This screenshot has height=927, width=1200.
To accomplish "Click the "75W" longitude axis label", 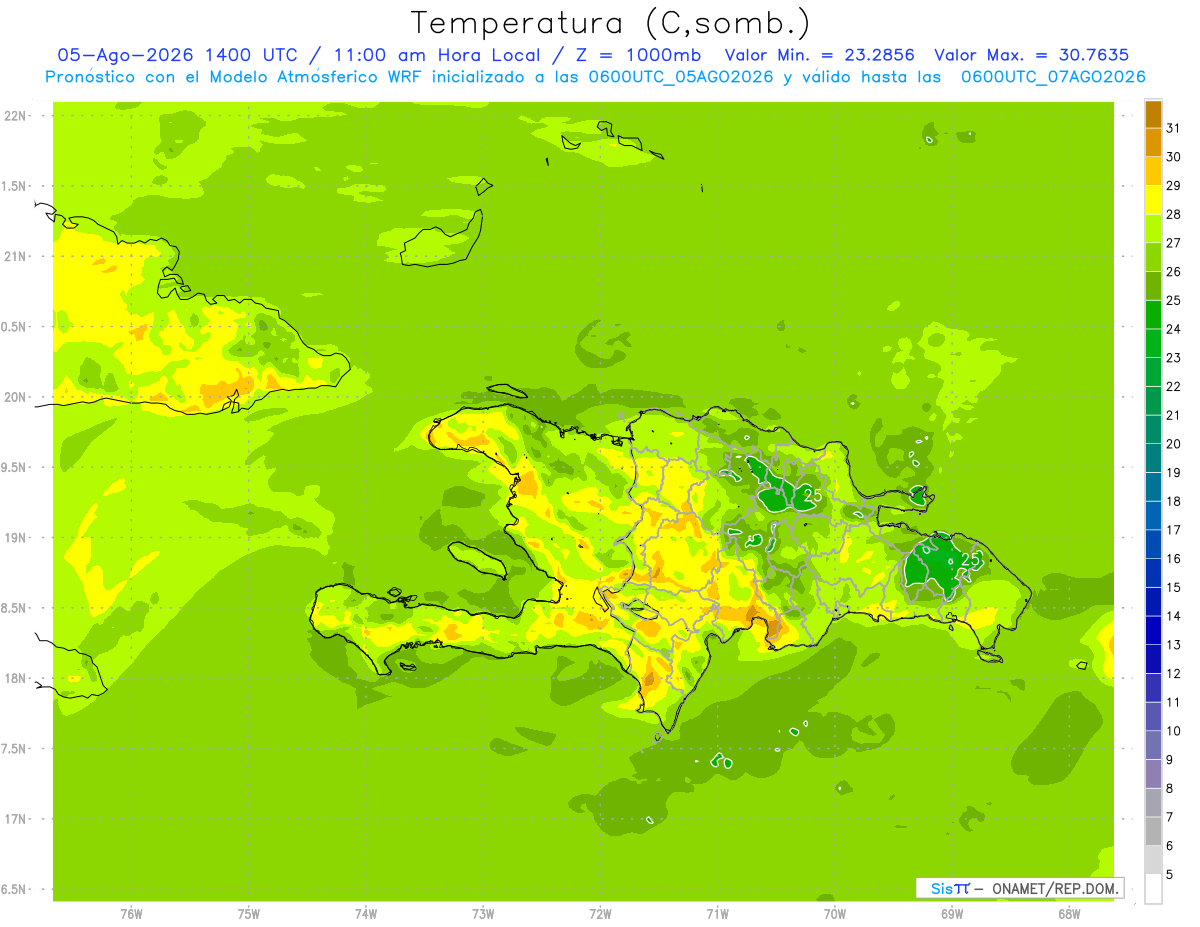I will tap(249, 913).
